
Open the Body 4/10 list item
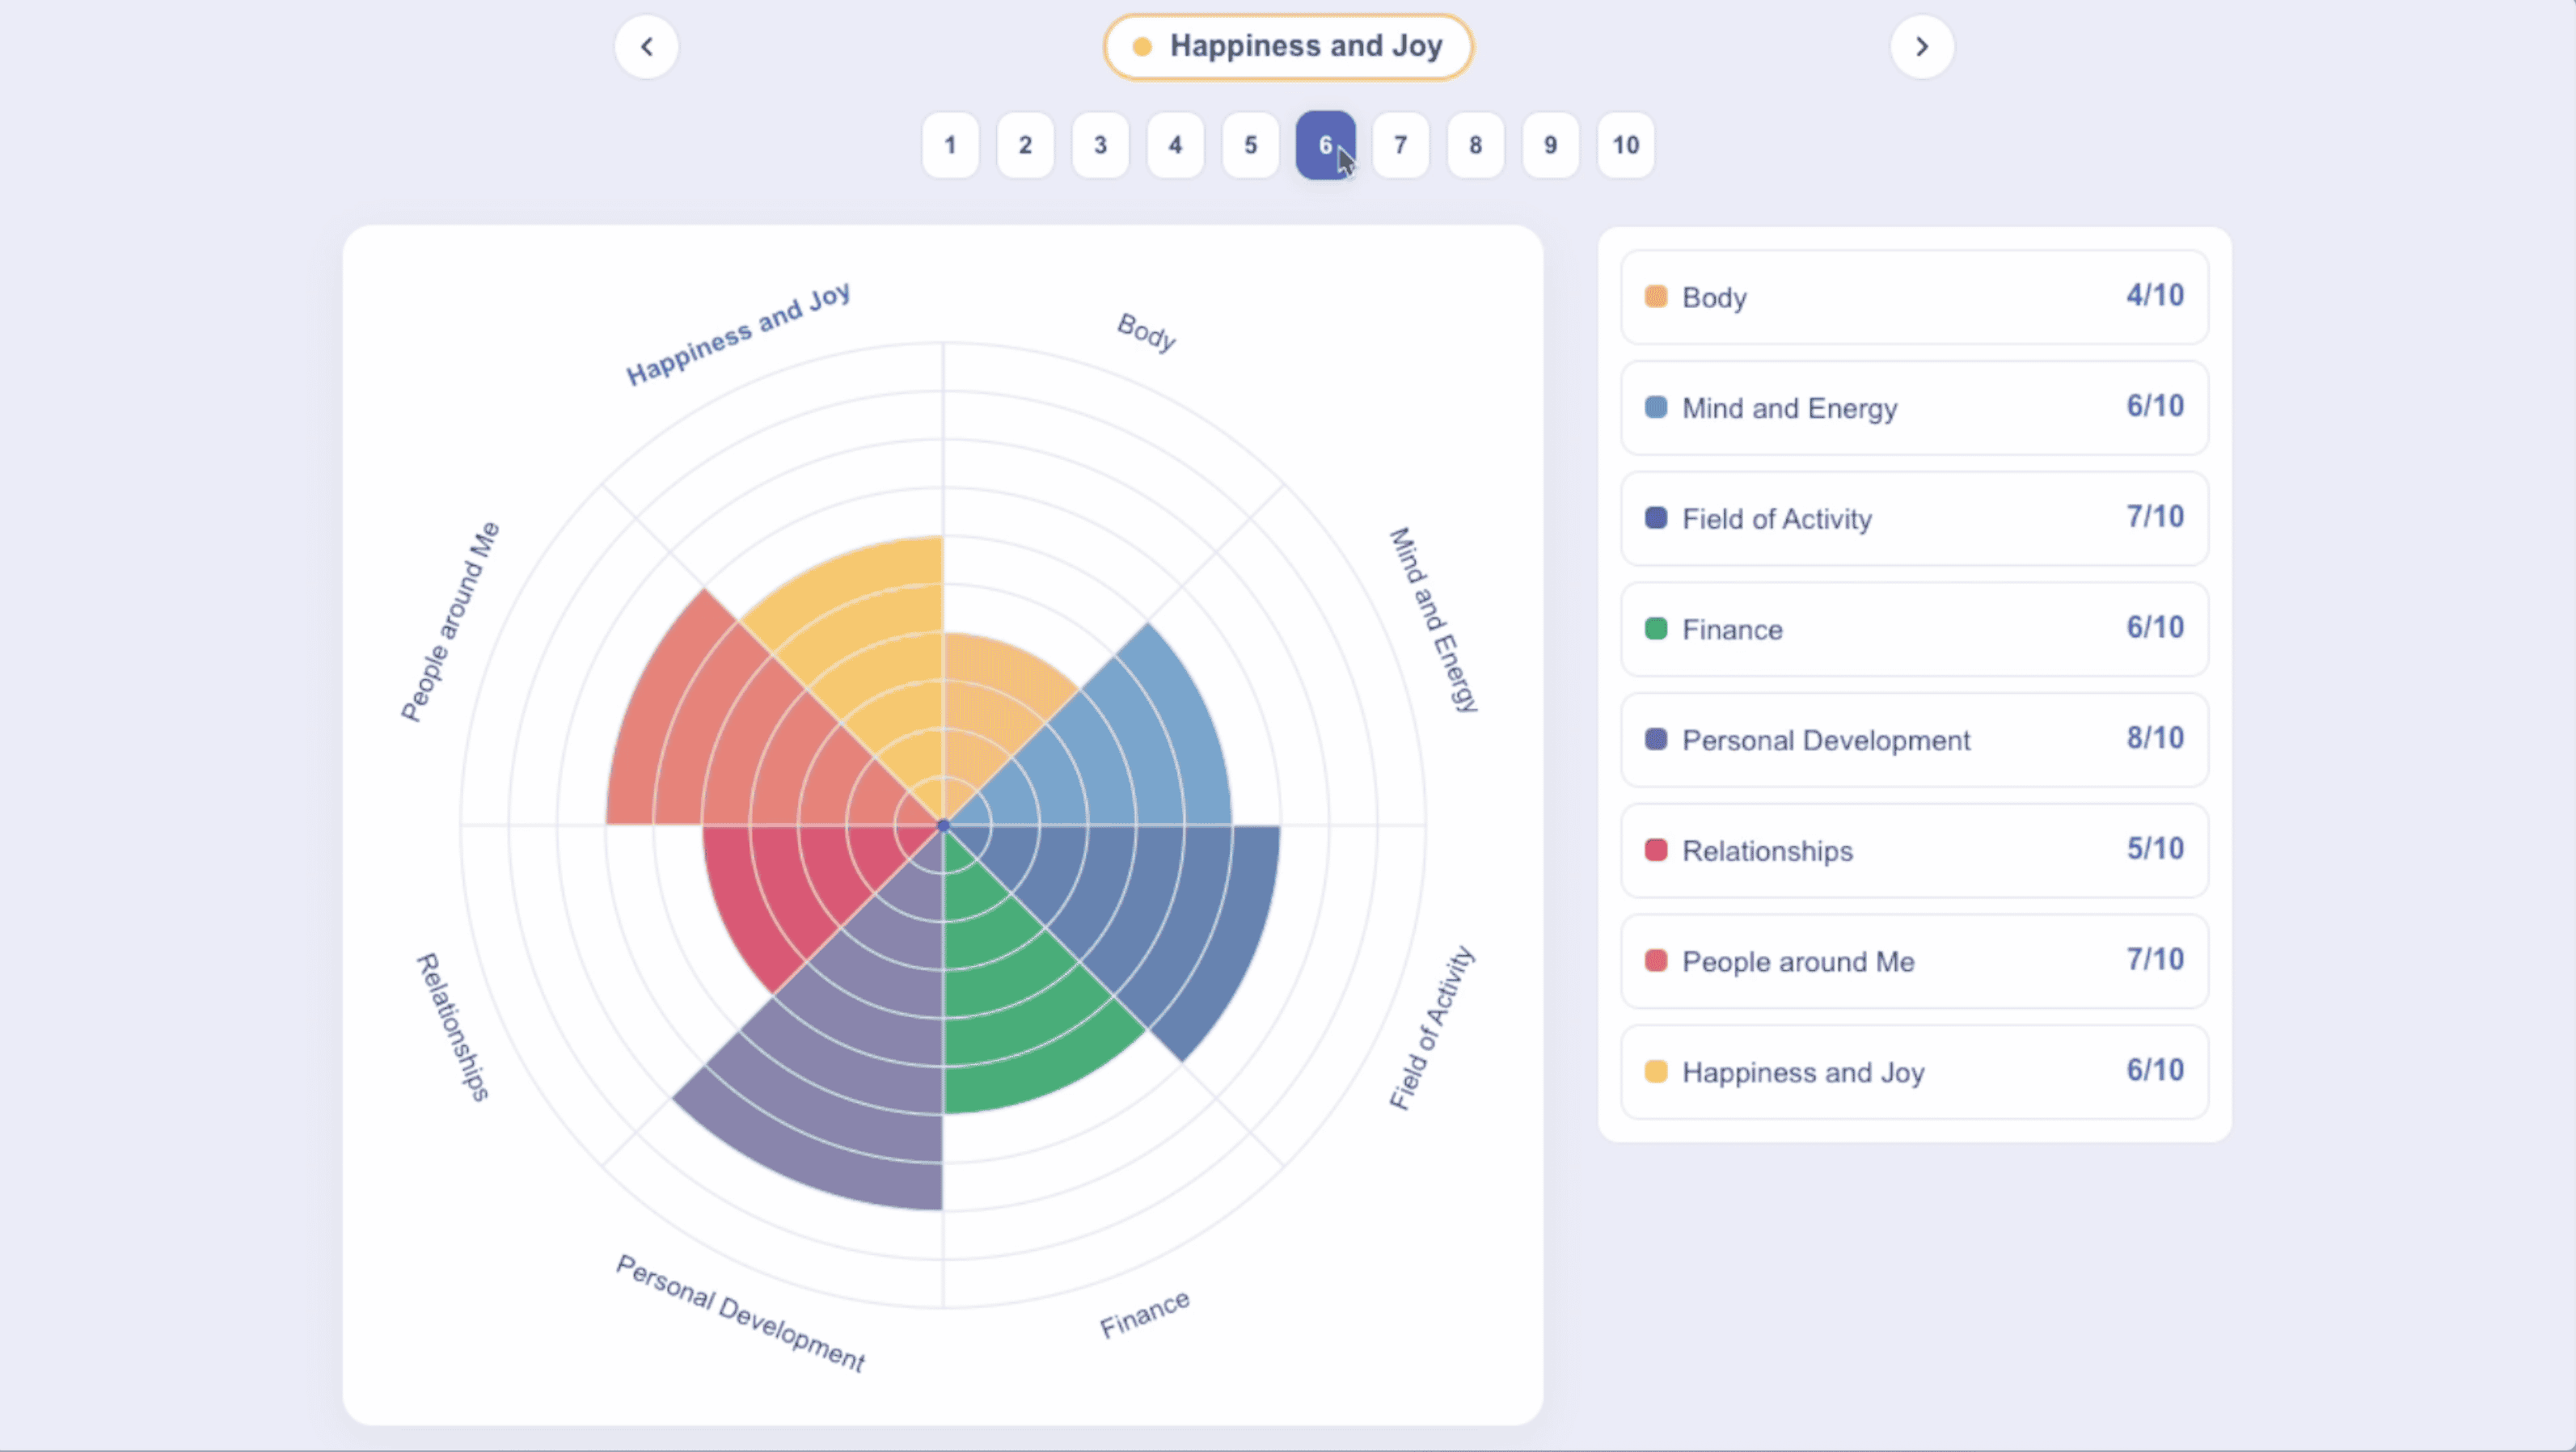tap(1914, 297)
